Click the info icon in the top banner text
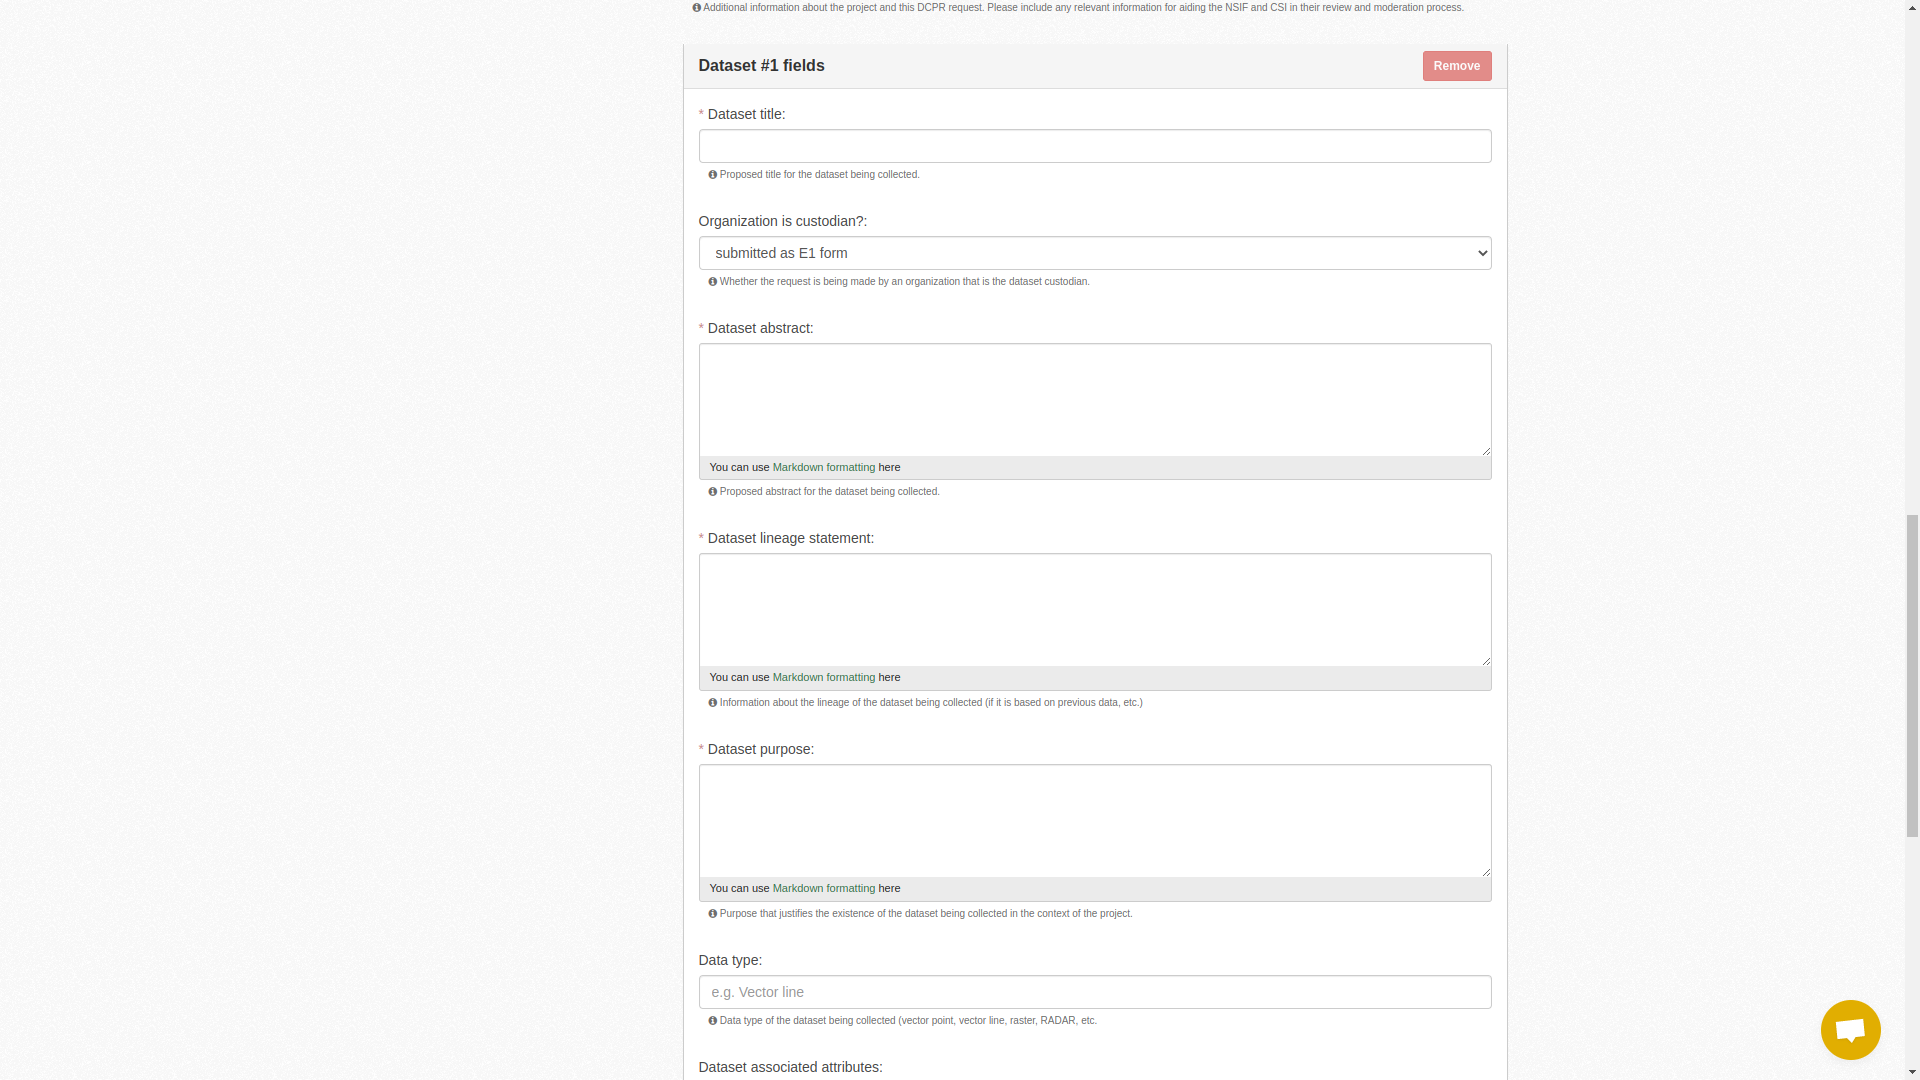The image size is (1920, 1080). [697, 7]
